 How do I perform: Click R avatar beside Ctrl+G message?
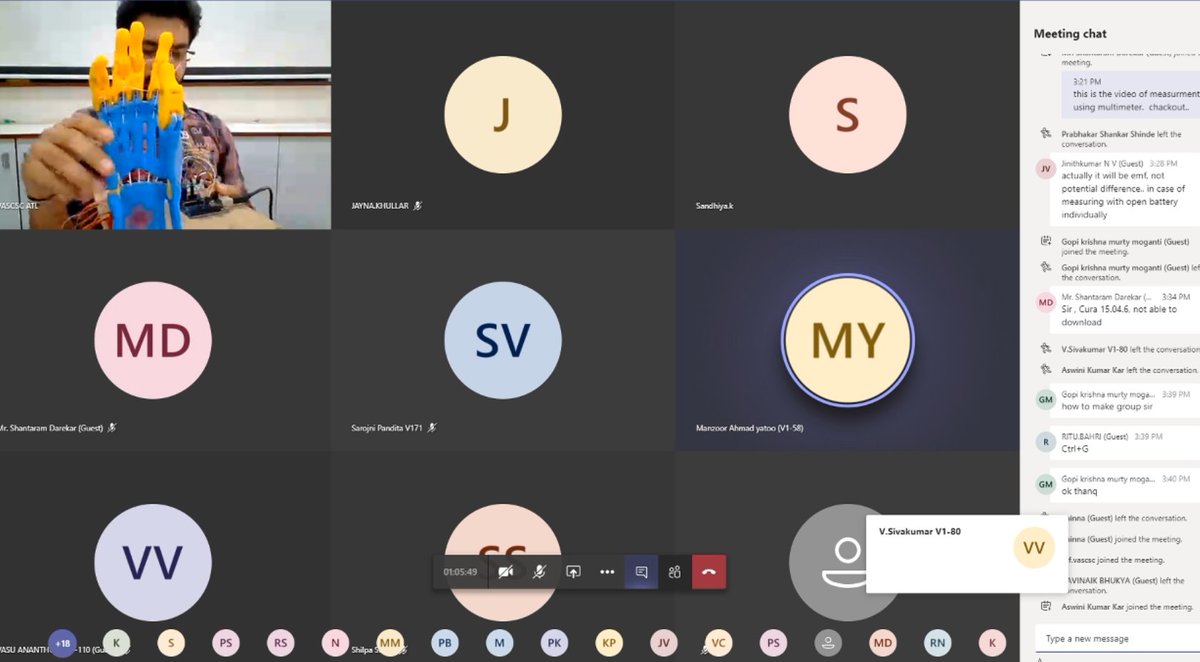[x=1046, y=442]
